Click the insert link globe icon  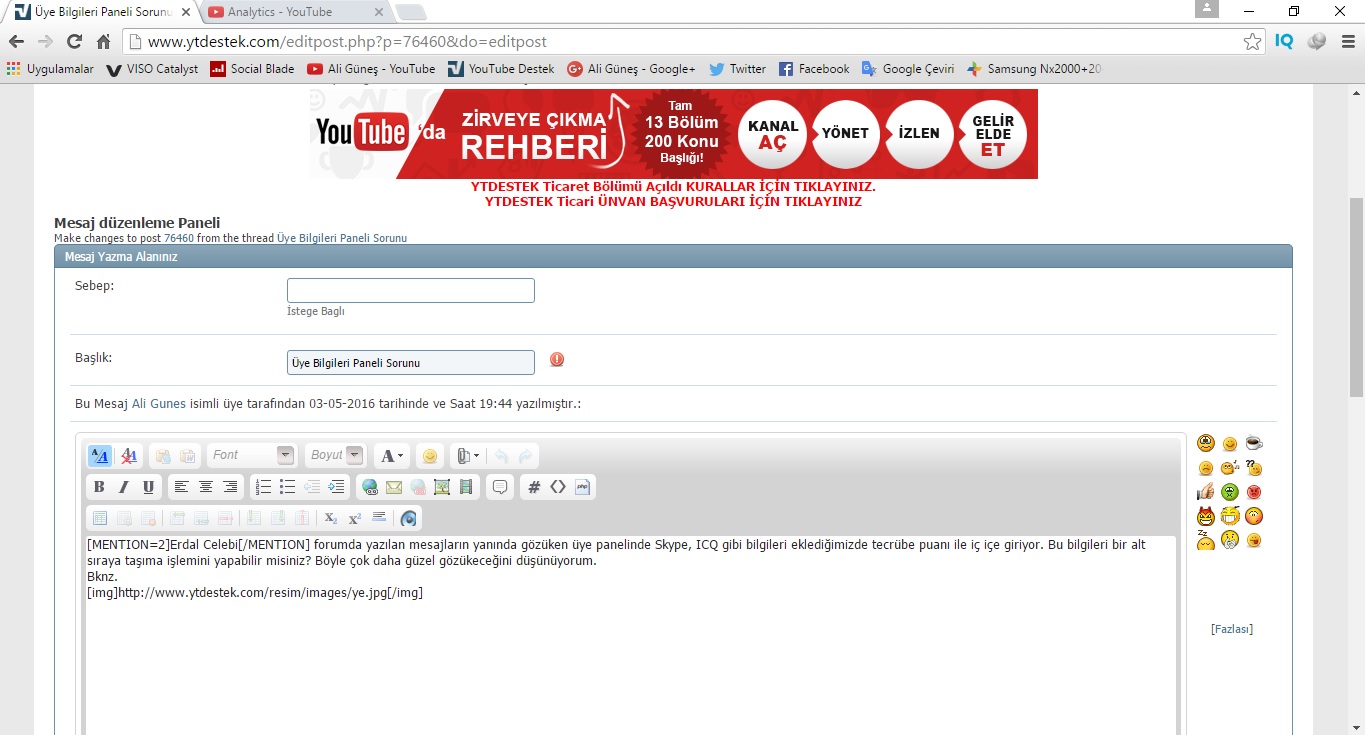[370, 487]
